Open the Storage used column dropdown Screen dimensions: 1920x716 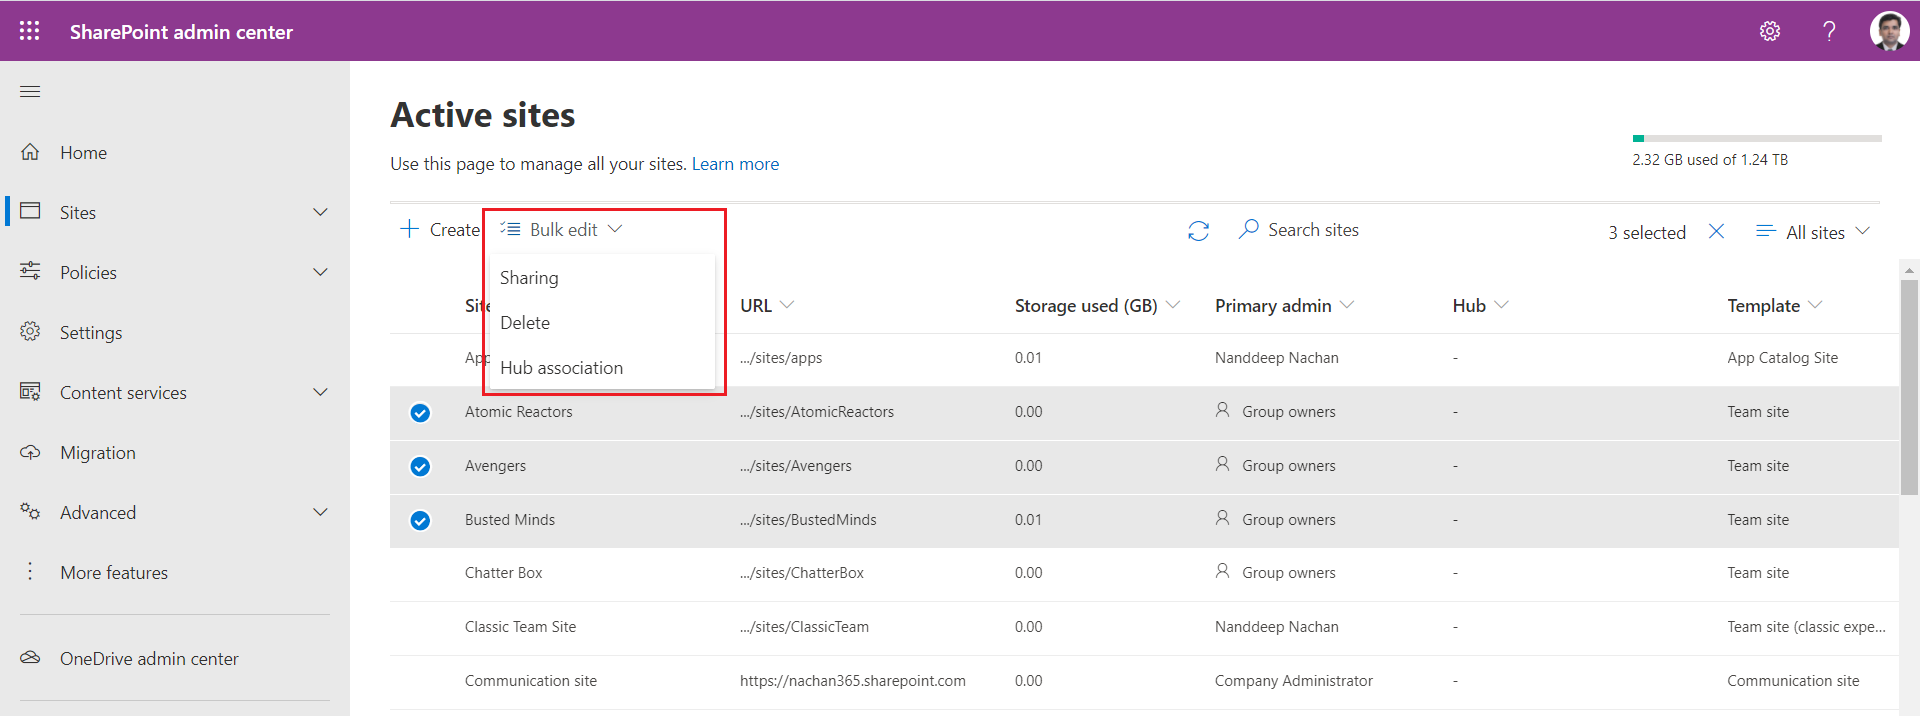(1173, 305)
